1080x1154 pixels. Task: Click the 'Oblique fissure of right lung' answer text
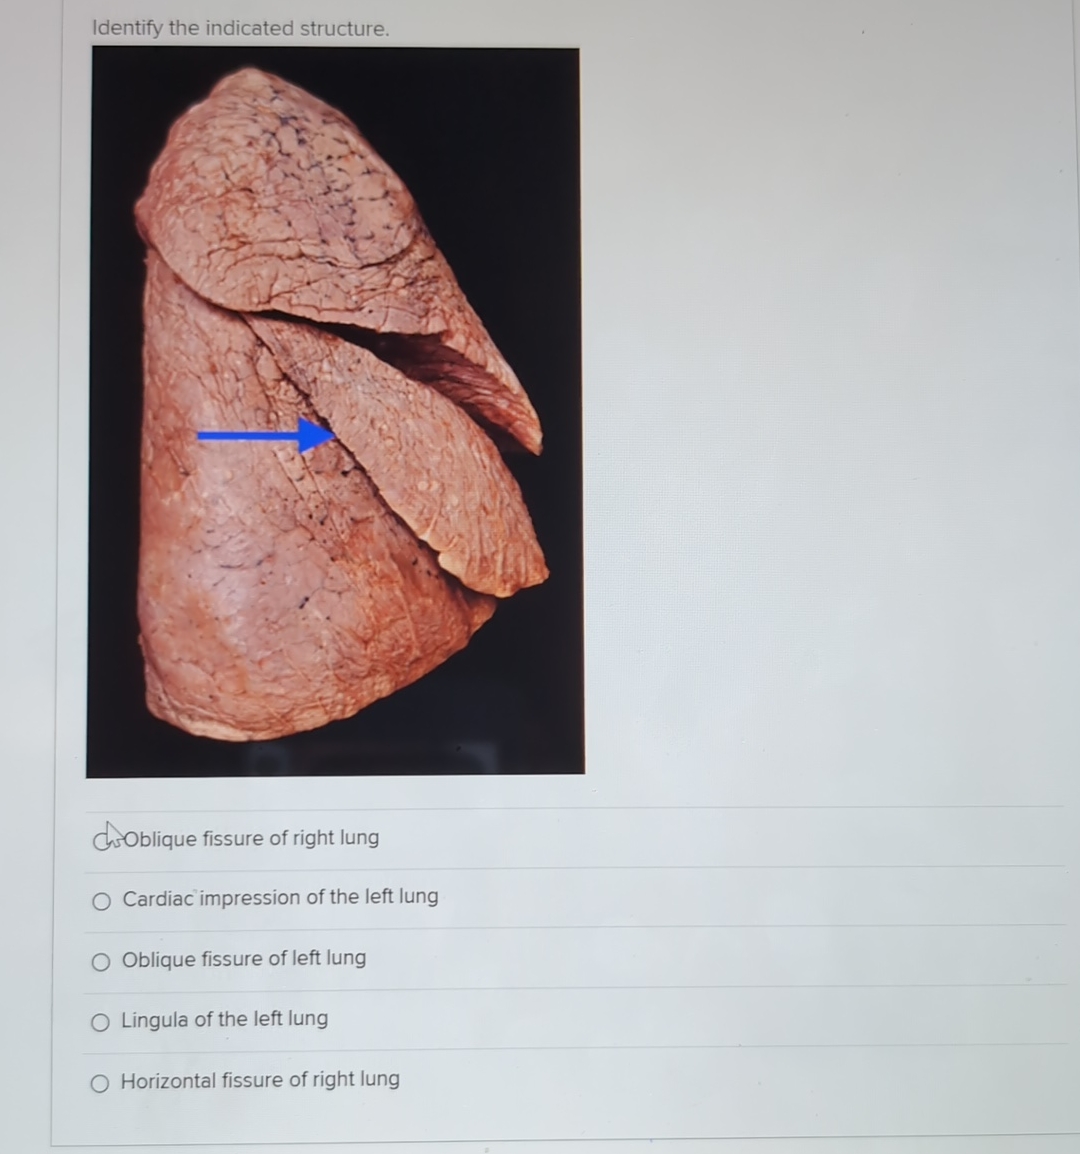251,838
